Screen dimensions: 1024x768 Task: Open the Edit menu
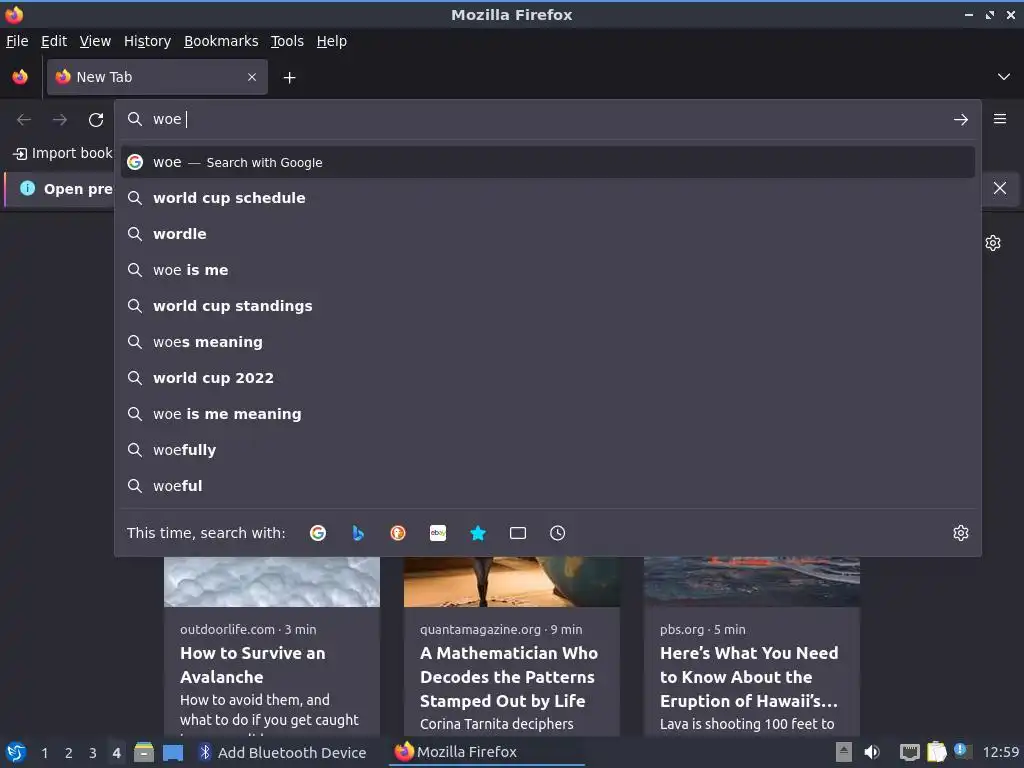[x=54, y=41]
